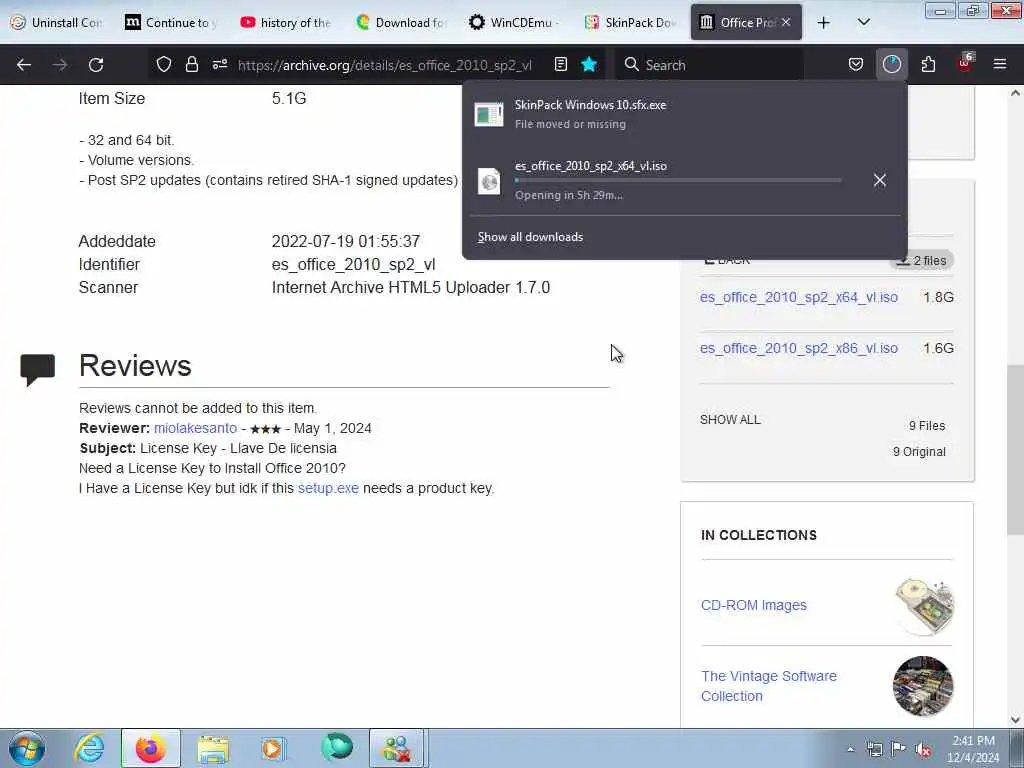Click the blue bookmark star
The image size is (1024, 768).
click(x=589, y=64)
